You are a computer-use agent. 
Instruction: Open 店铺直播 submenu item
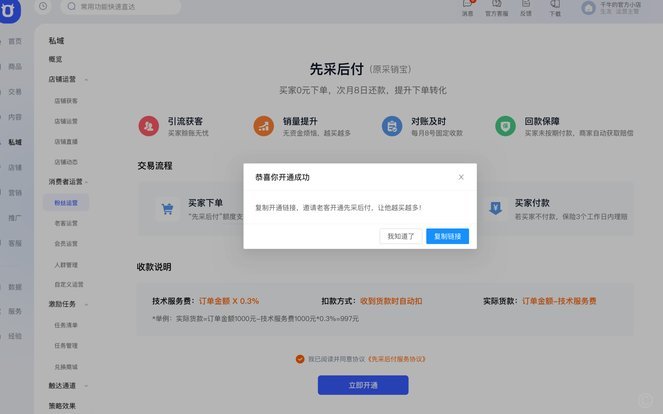[x=66, y=142]
